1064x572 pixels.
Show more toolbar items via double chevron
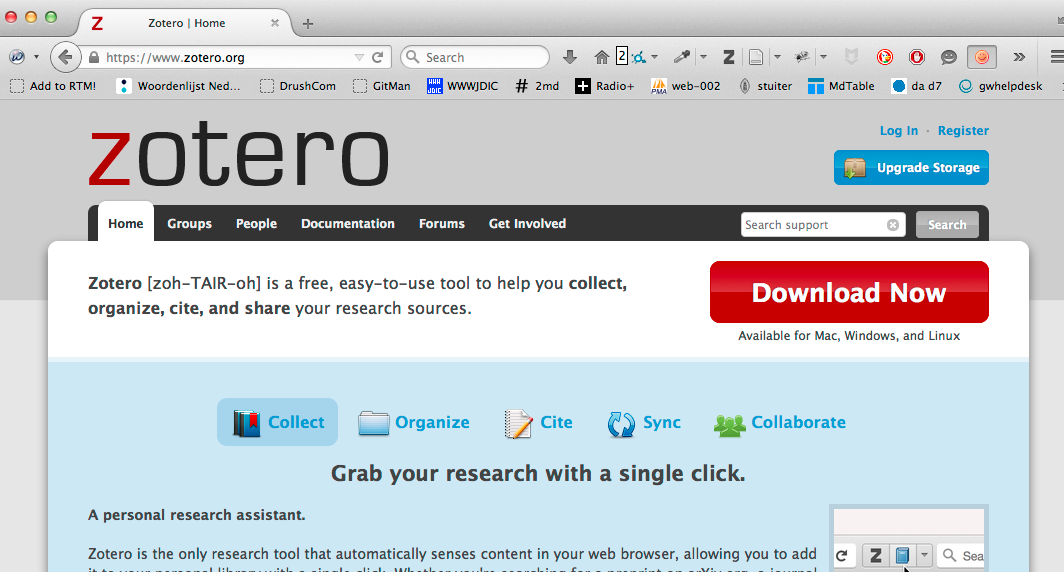tap(1019, 57)
